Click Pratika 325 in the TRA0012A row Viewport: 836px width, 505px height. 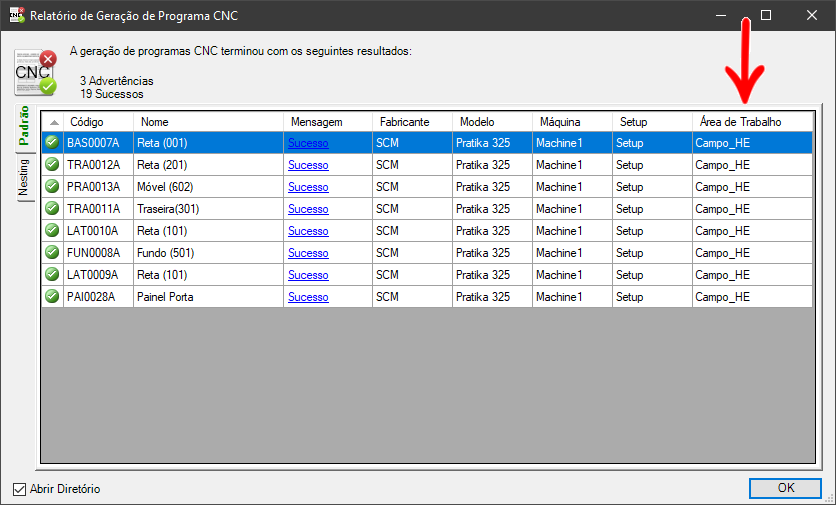(x=492, y=165)
